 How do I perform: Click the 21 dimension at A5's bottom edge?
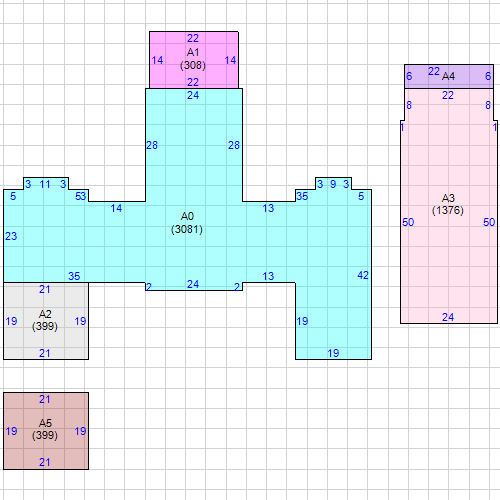pyautogui.click(x=45, y=463)
